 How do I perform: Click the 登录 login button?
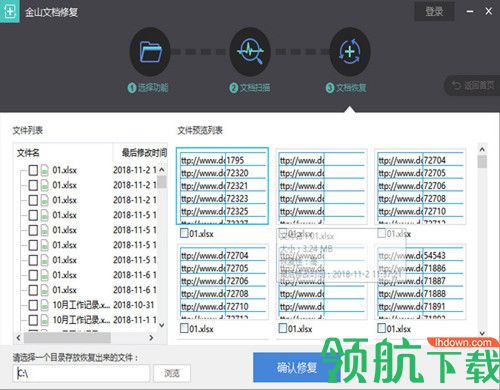tap(434, 12)
